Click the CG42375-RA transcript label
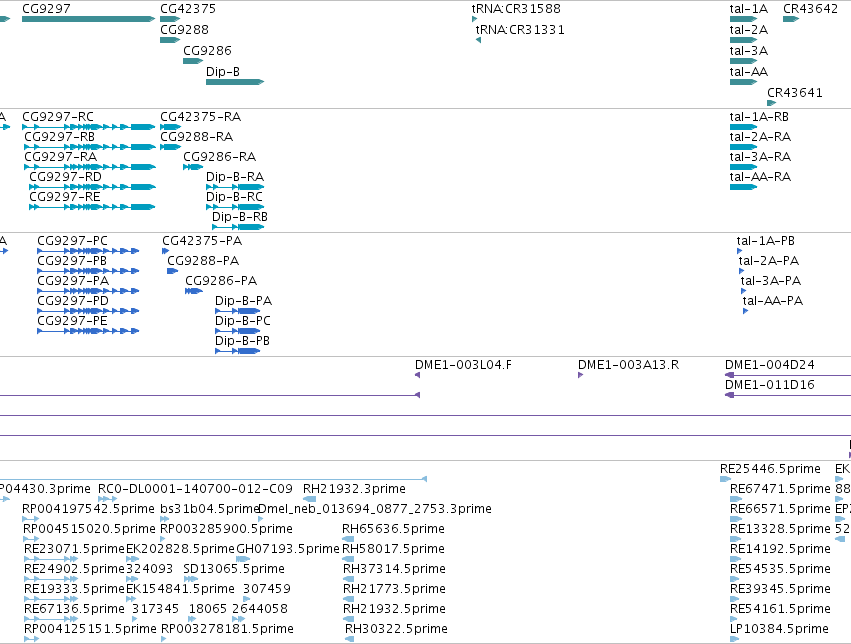 click(201, 117)
